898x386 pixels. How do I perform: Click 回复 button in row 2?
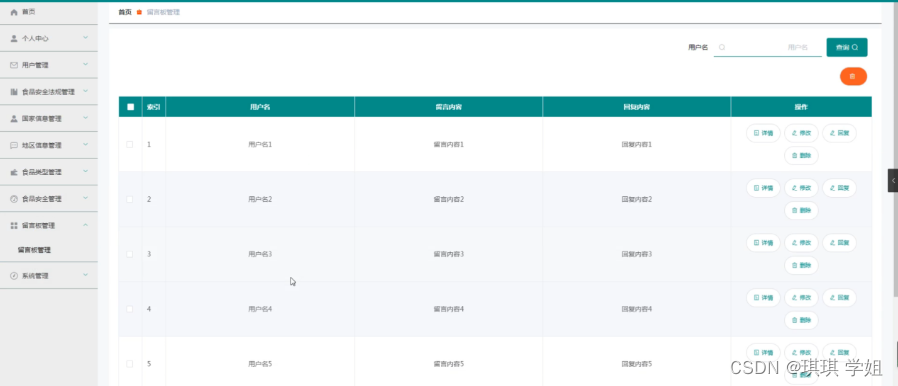pos(839,188)
